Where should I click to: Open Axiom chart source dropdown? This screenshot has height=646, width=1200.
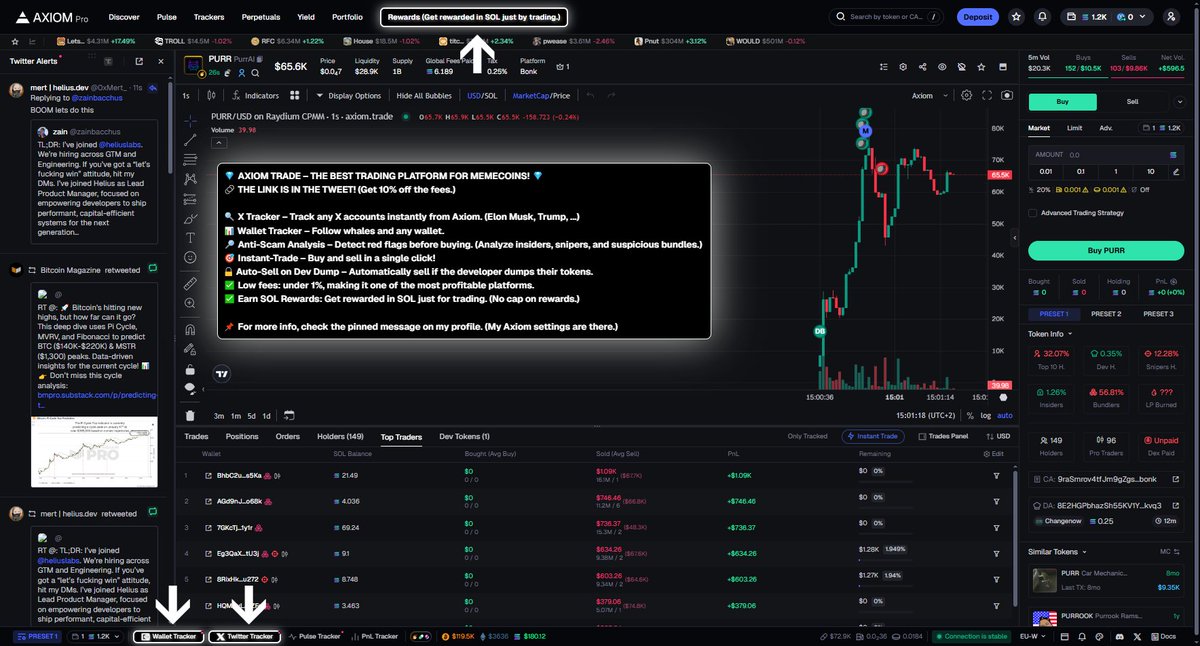[927, 96]
